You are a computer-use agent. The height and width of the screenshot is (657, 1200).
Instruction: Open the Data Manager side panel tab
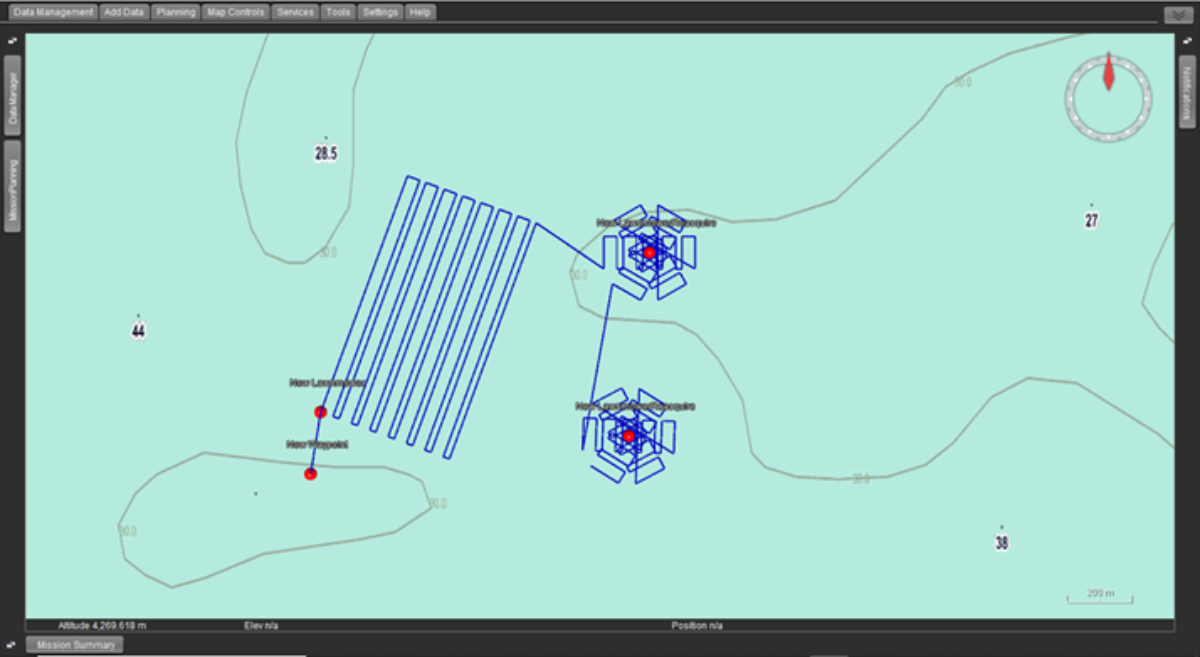tap(13, 95)
